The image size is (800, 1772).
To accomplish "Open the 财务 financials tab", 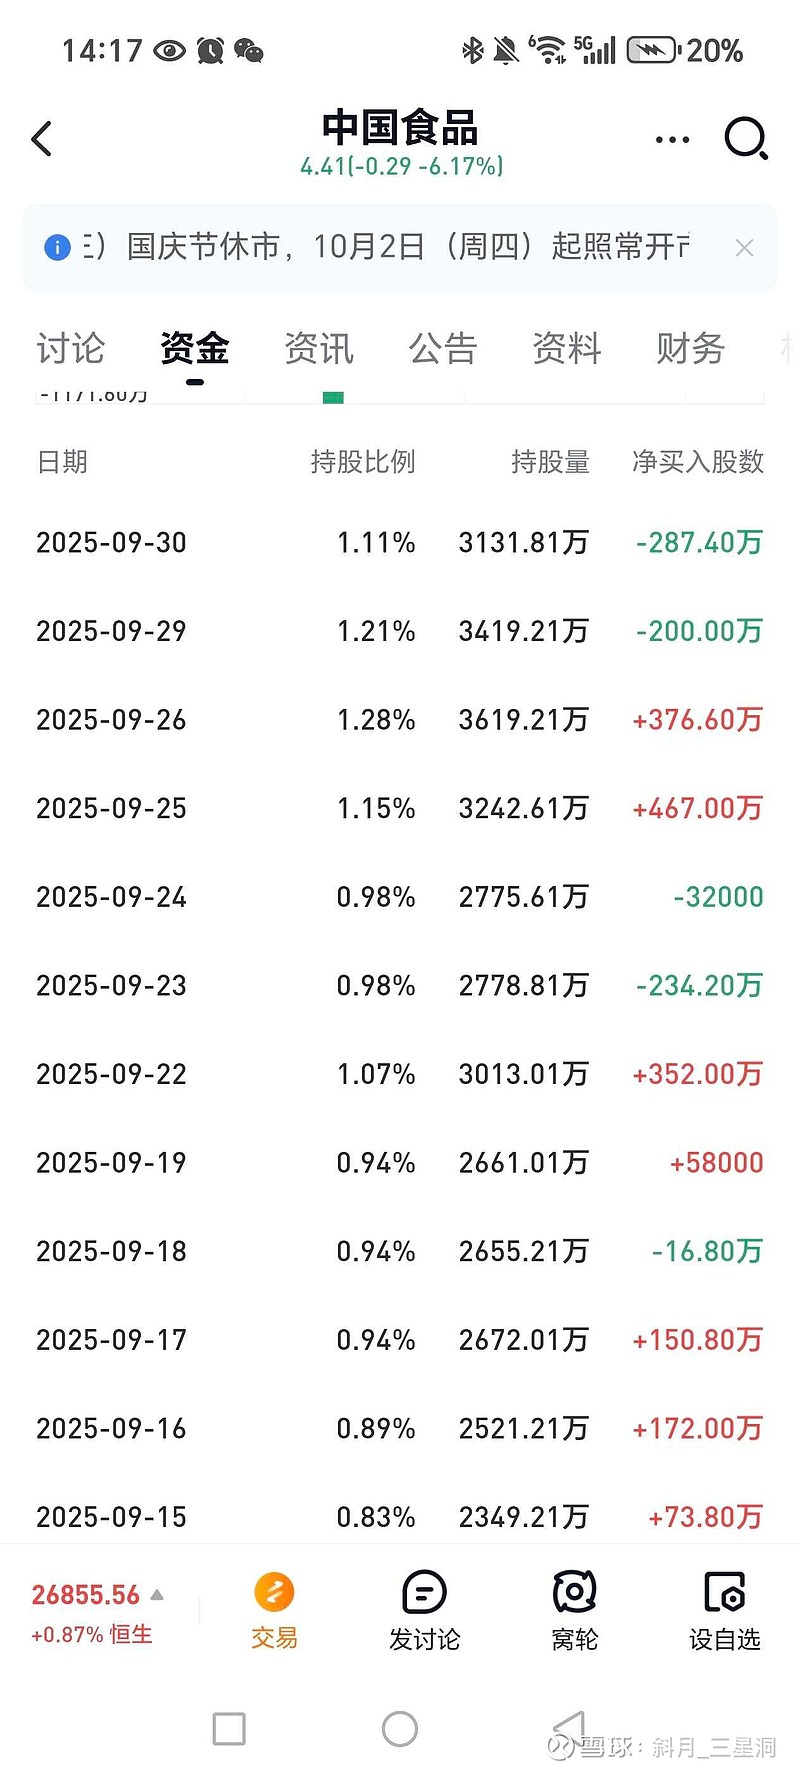I will (x=690, y=348).
